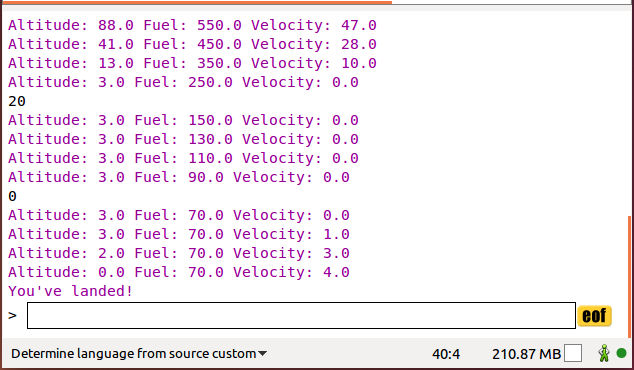This screenshot has width=634, height=370.
Task: Click the output line with Fuel 450.0
Action: click(192, 44)
